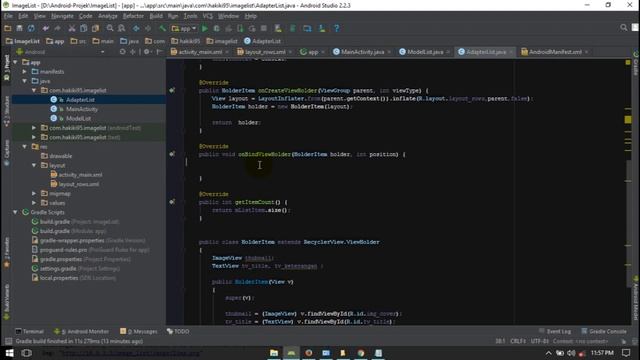Open the File menu

(x=8, y=16)
